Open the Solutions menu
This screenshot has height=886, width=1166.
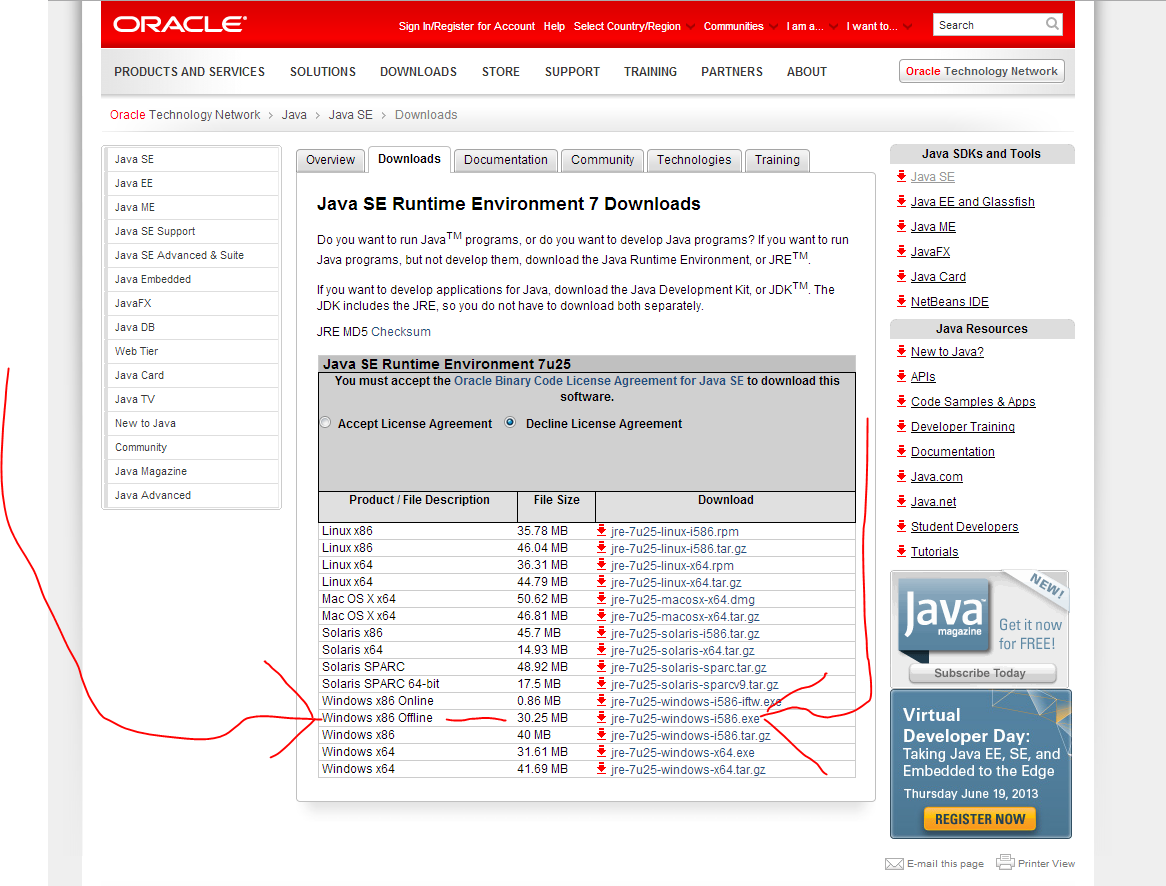(x=323, y=71)
